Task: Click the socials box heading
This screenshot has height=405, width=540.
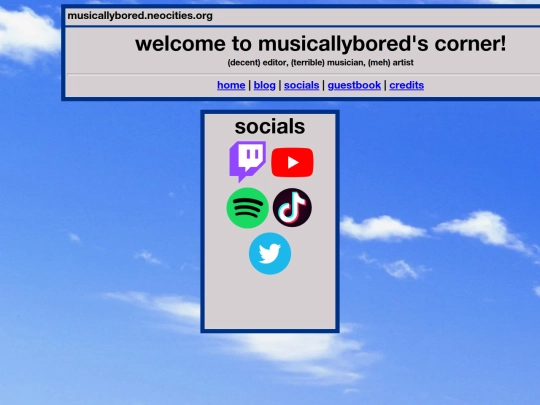Action: pos(270,126)
